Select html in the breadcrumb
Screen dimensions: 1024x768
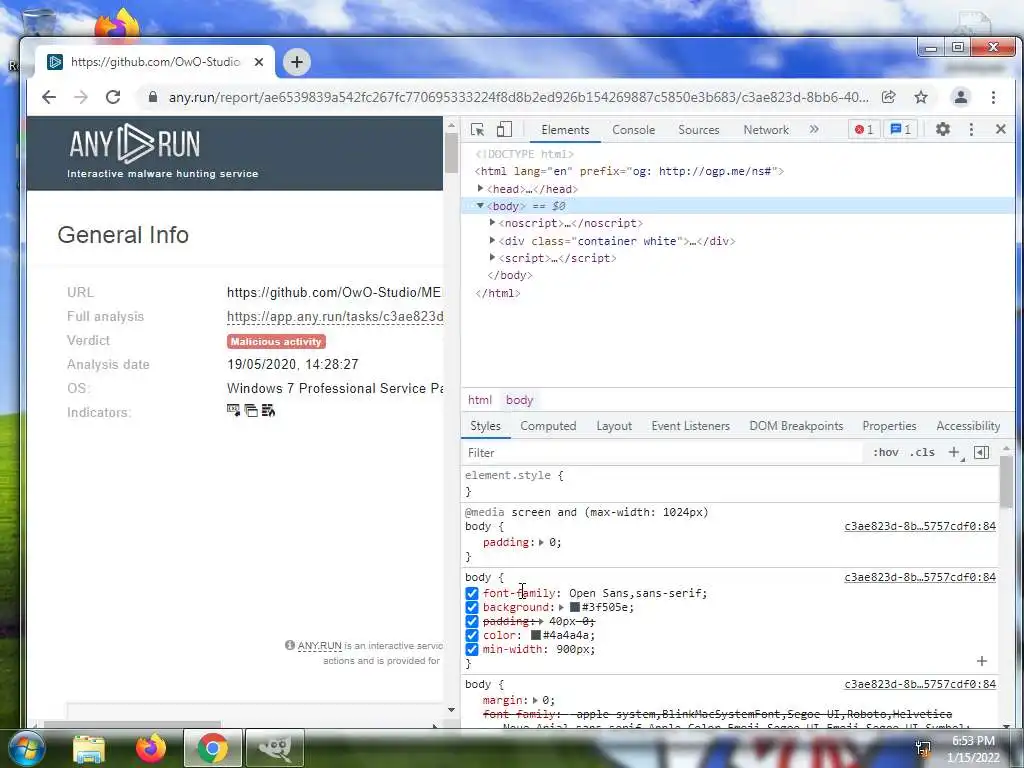[x=480, y=400]
